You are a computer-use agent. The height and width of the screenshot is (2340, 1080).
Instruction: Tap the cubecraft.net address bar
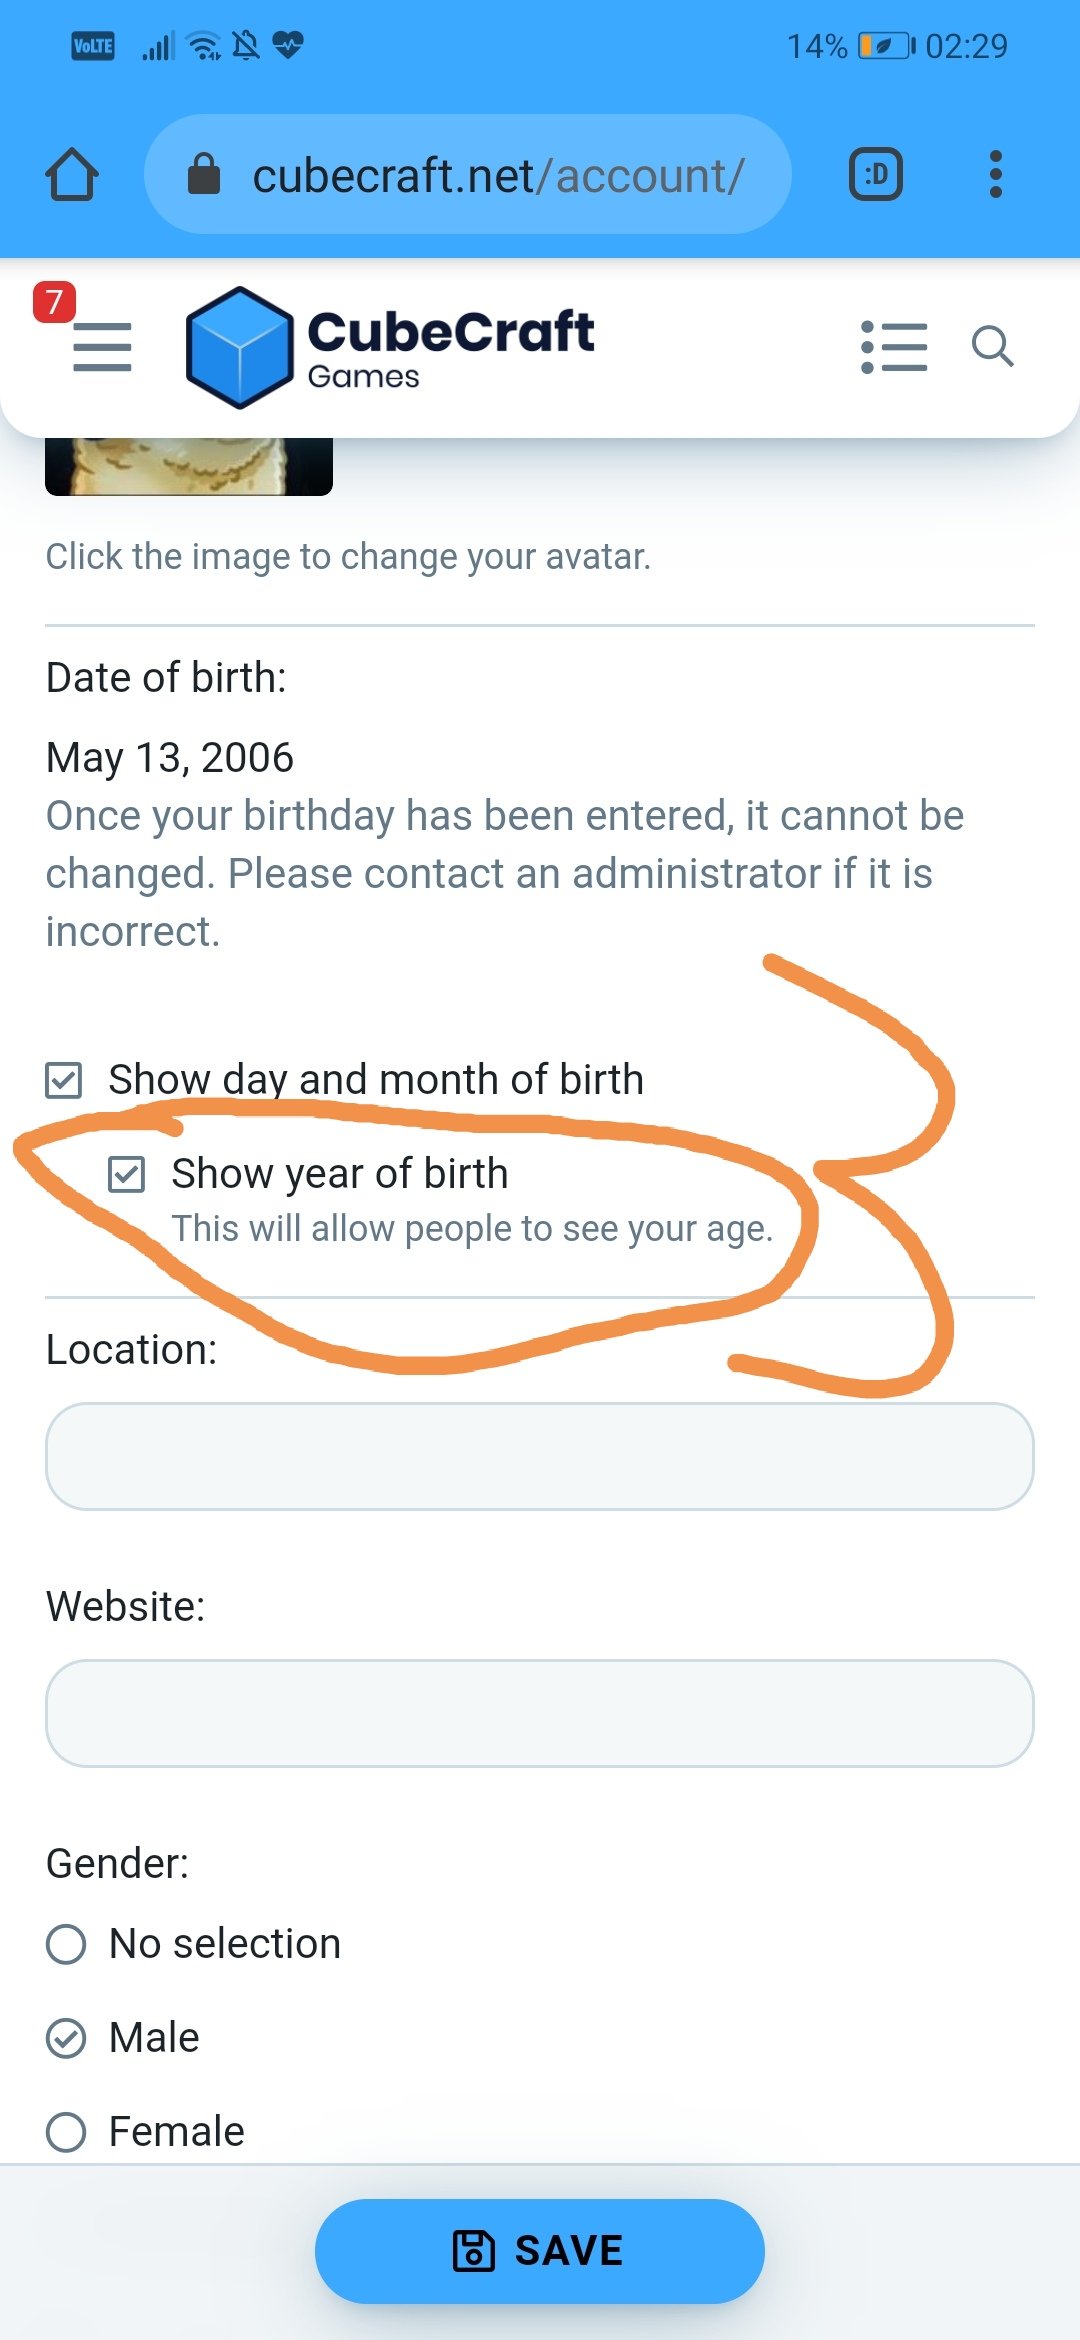[x=468, y=175]
